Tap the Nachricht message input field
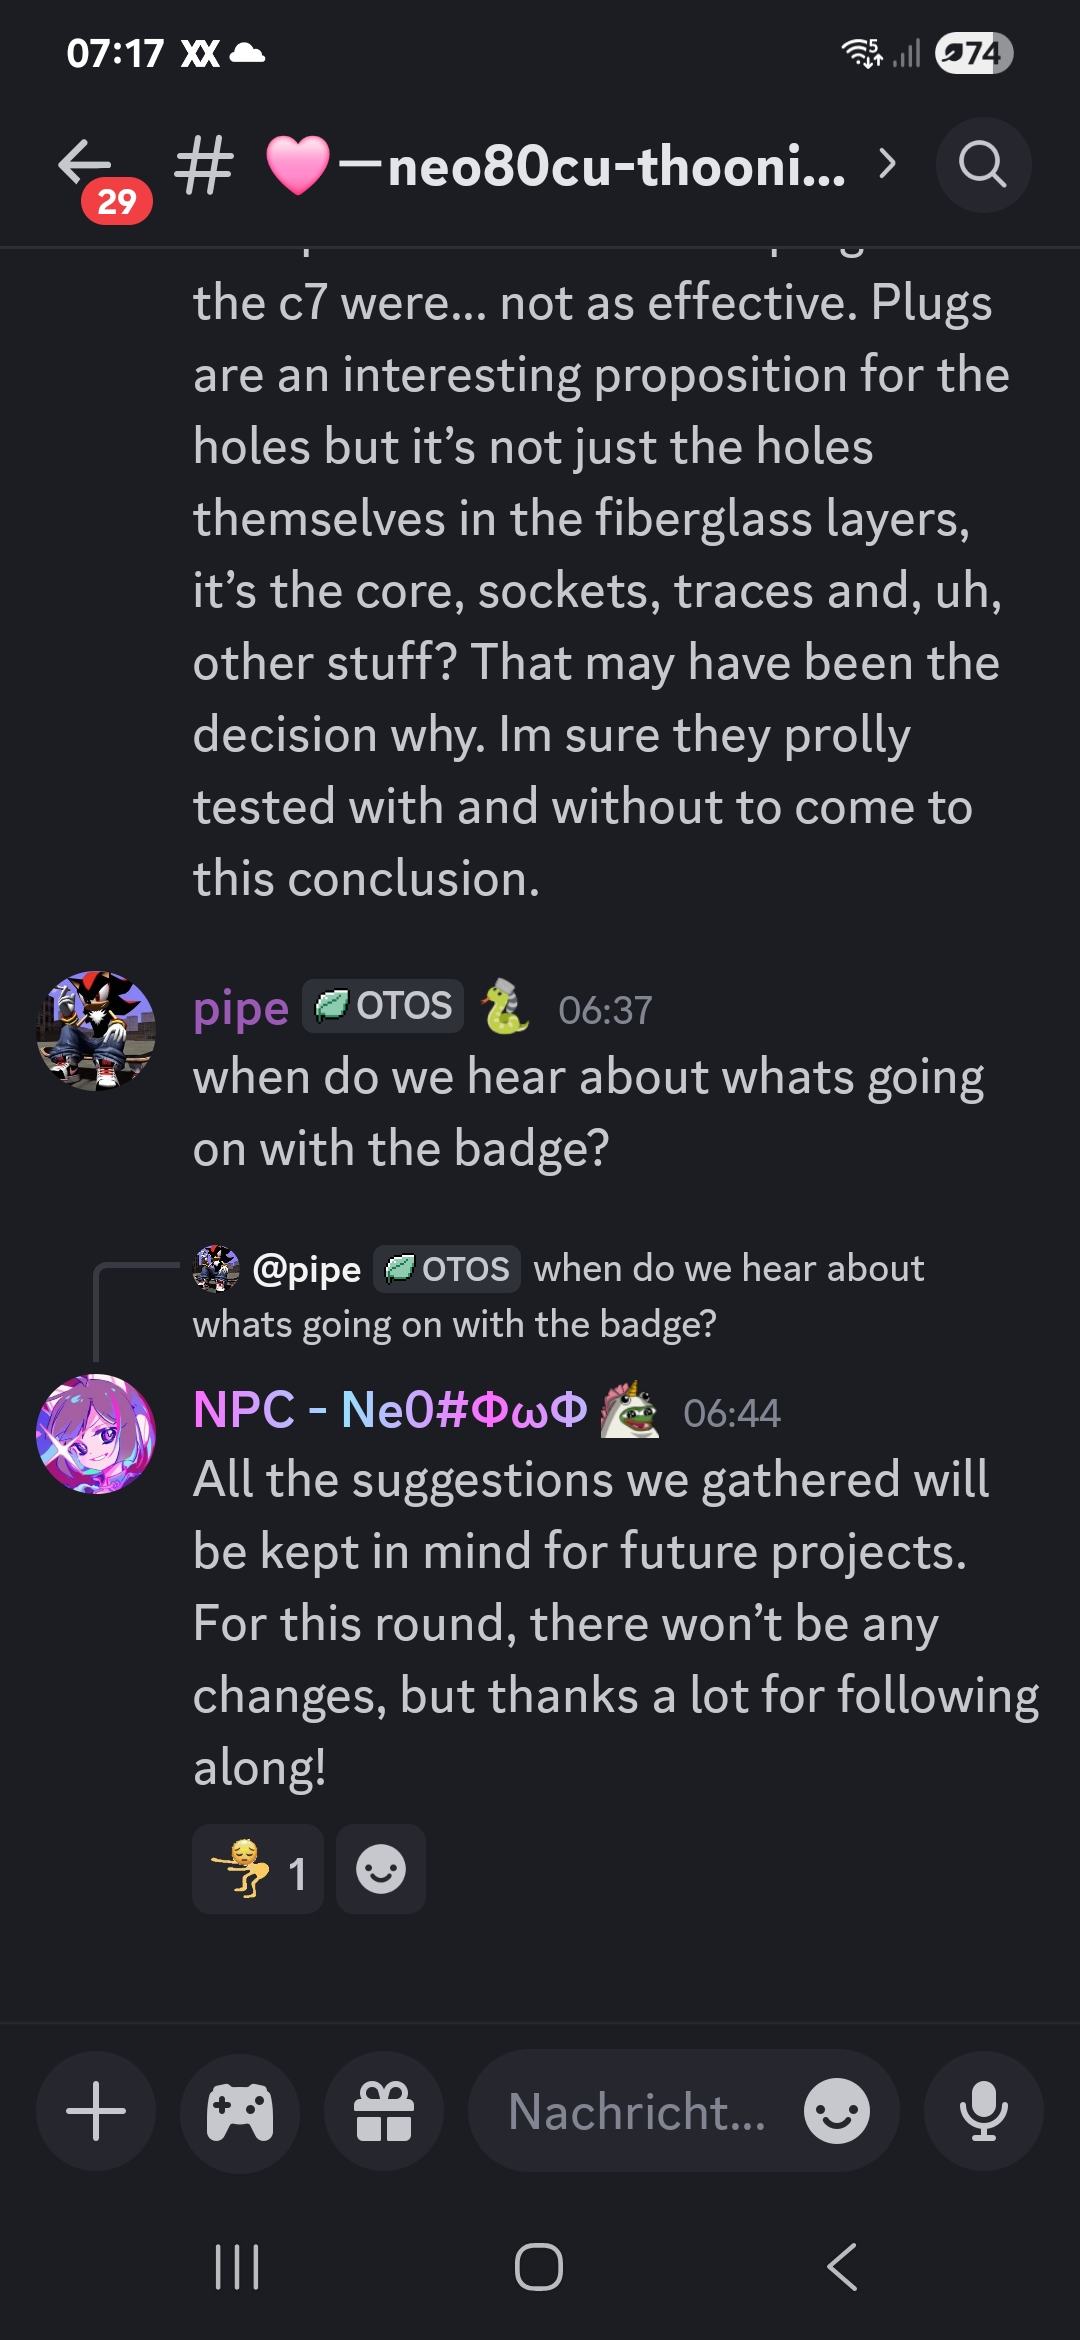Screen dimensions: 1080x2340 (636, 2110)
